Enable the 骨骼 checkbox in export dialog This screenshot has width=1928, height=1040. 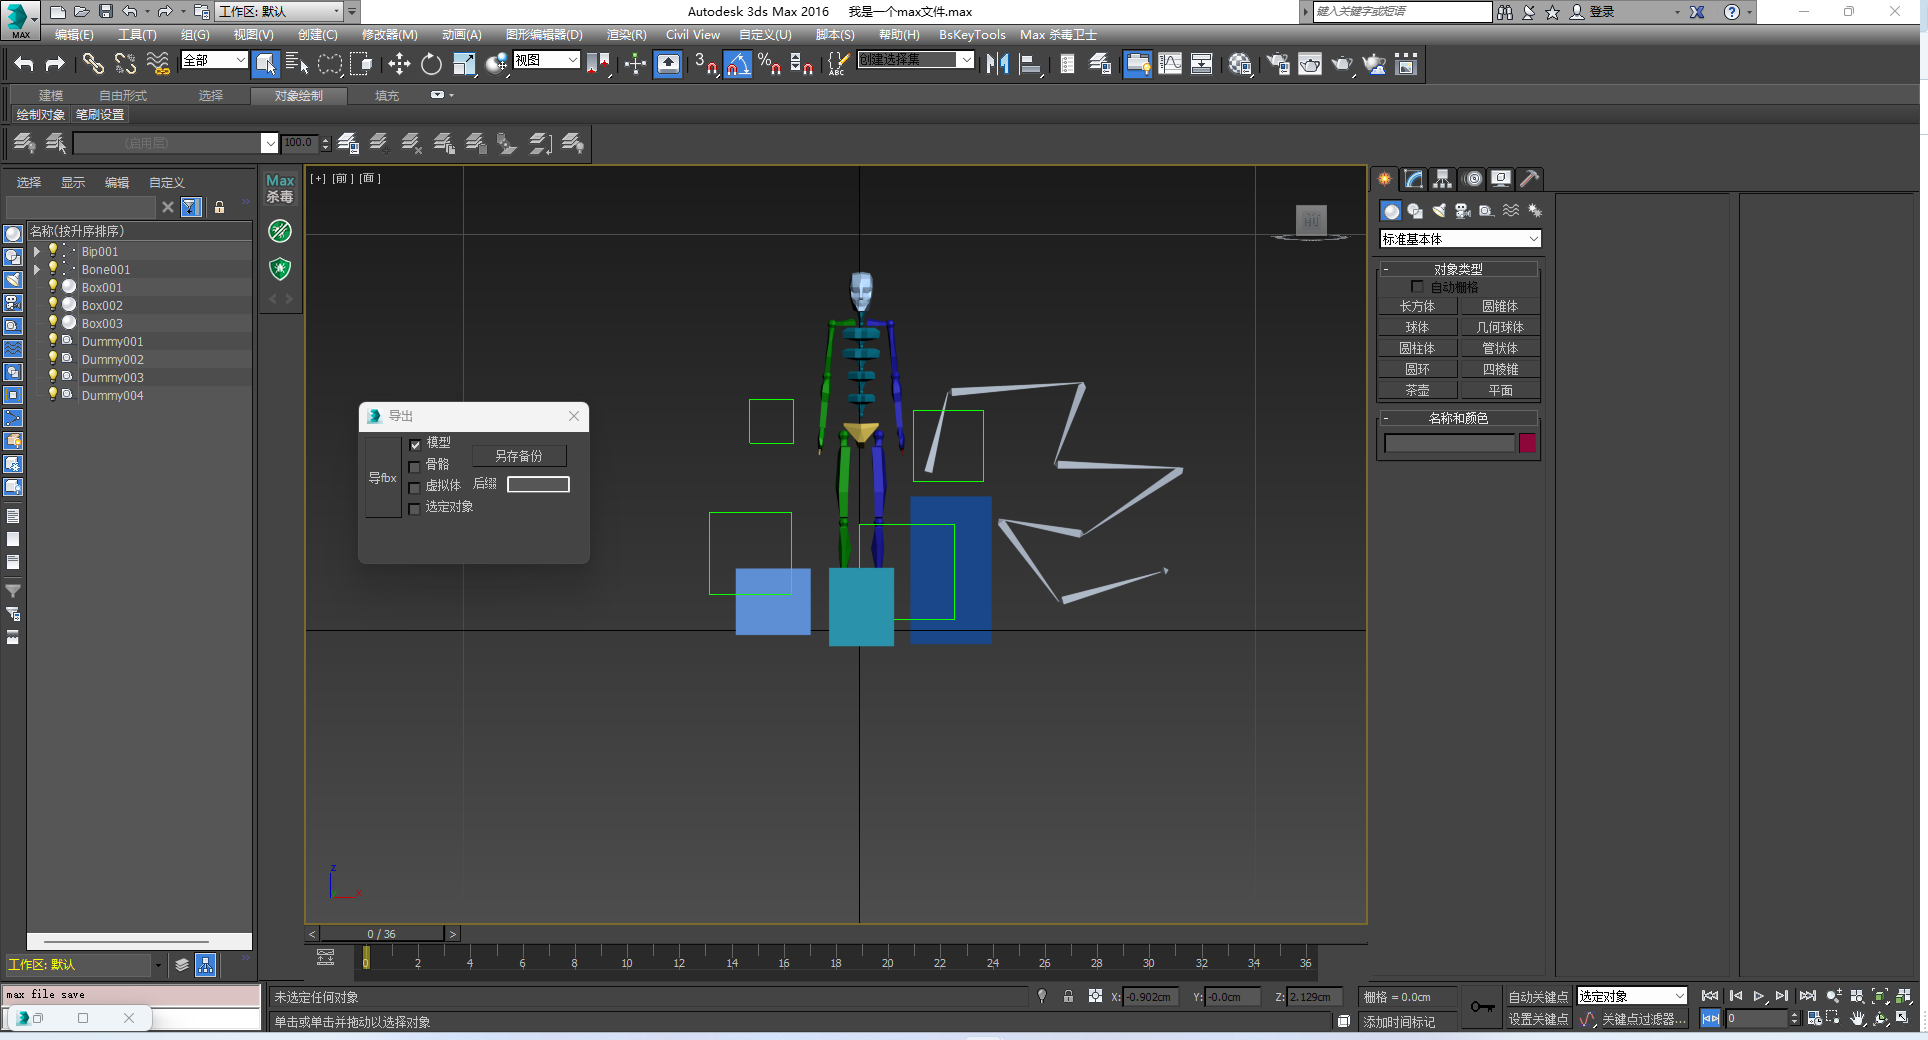pos(415,466)
